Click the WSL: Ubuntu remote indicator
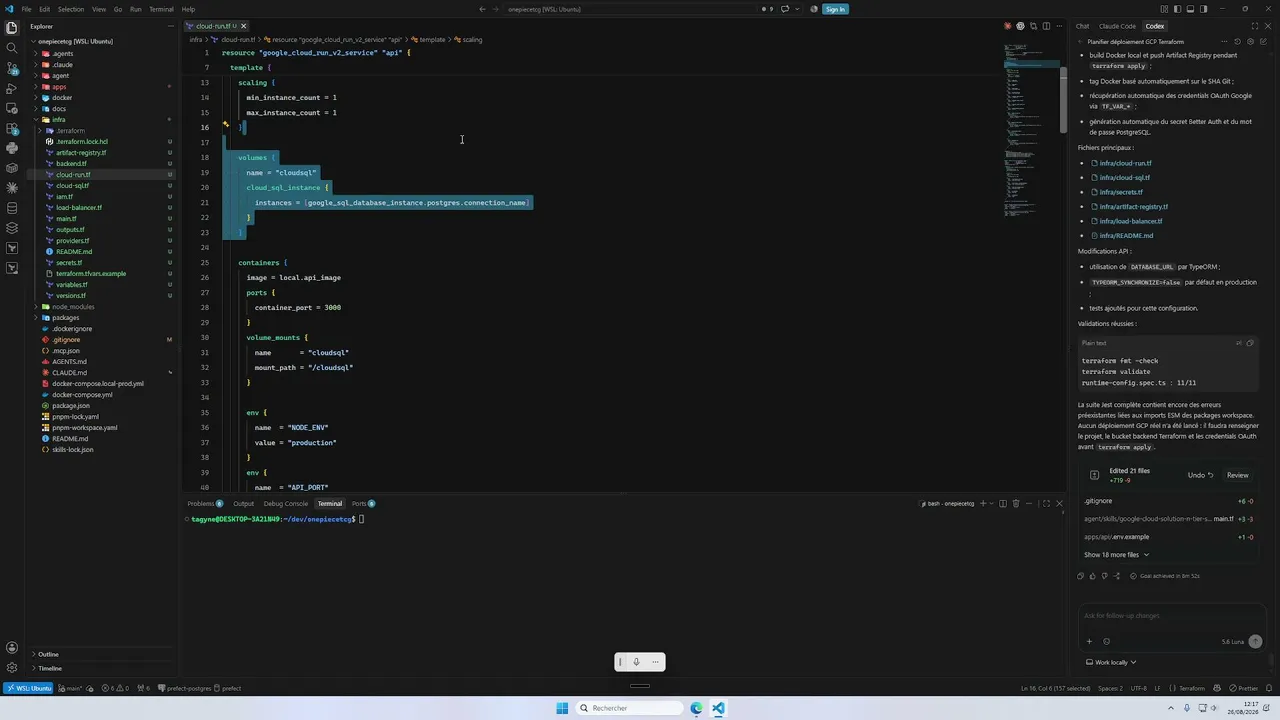This screenshot has width=1280, height=720. point(28,688)
